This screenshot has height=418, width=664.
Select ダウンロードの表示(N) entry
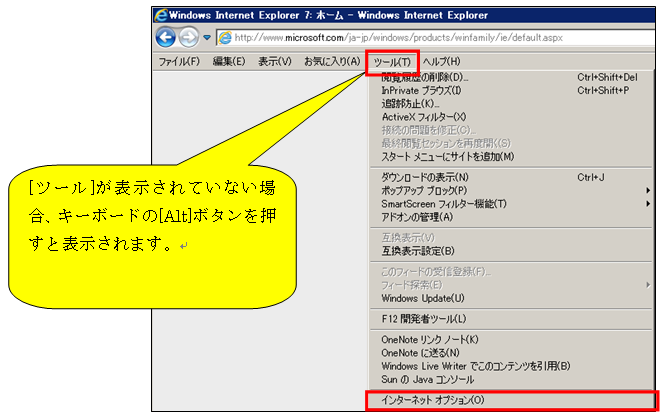(x=511, y=177)
